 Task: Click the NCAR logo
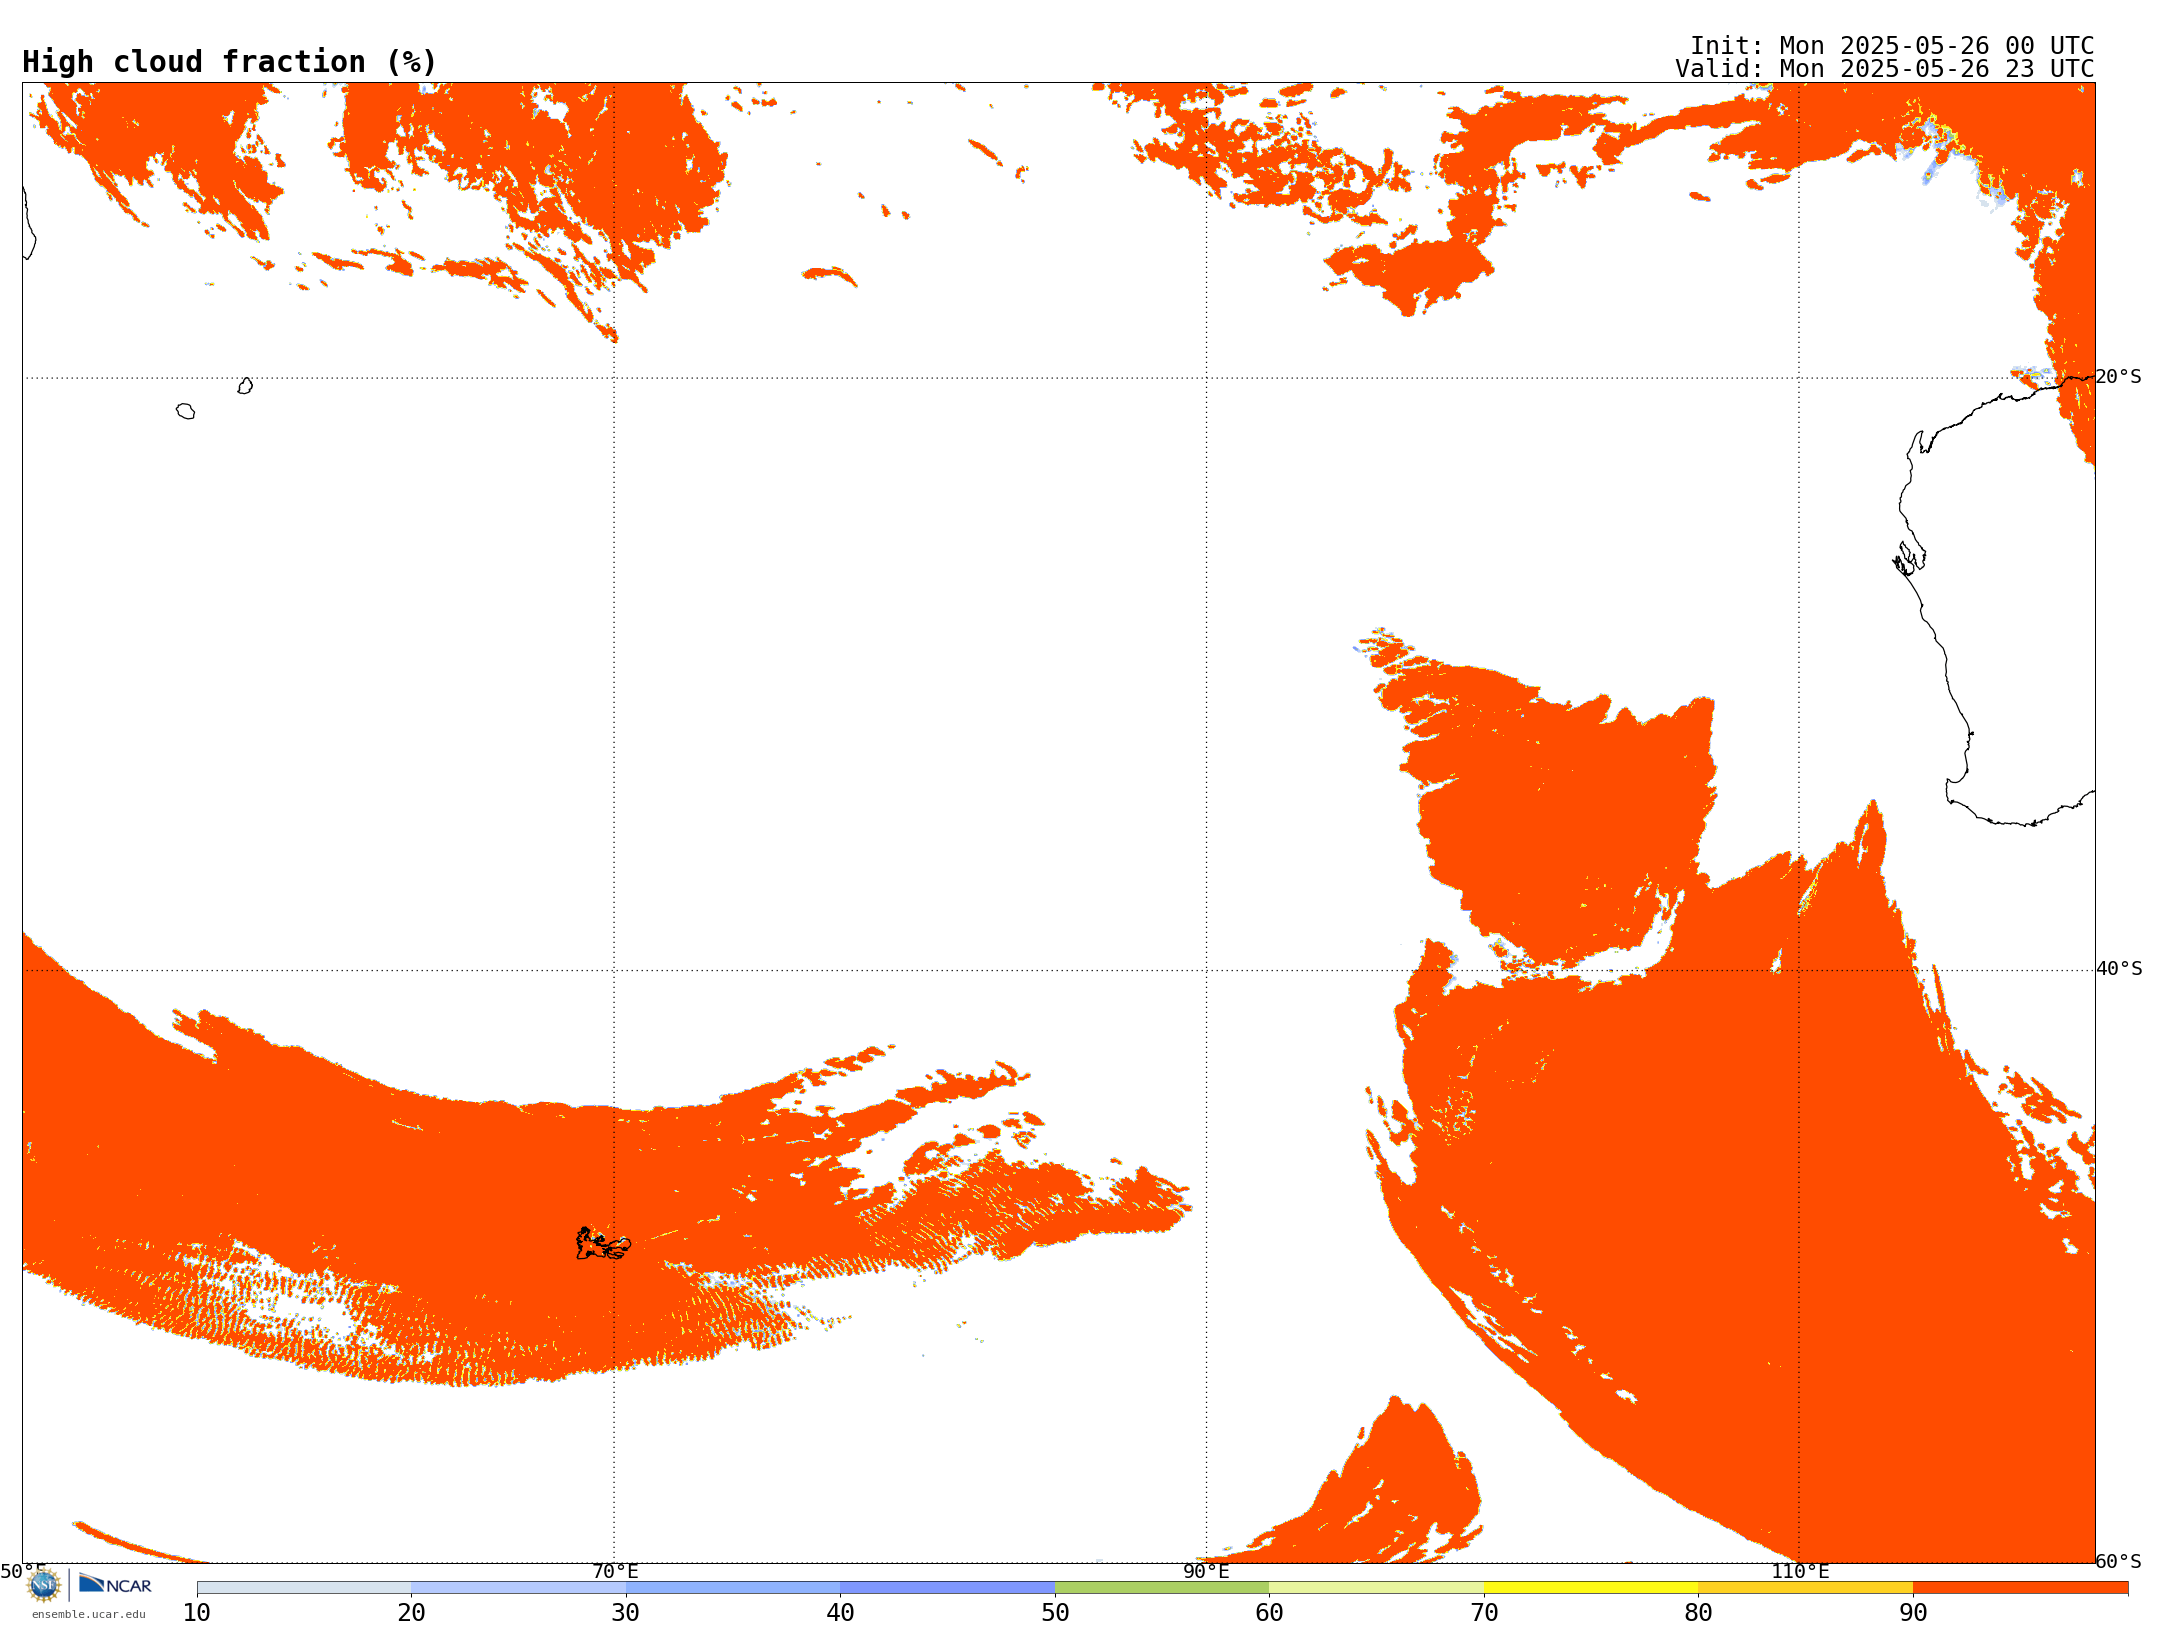[x=115, y=1584]
